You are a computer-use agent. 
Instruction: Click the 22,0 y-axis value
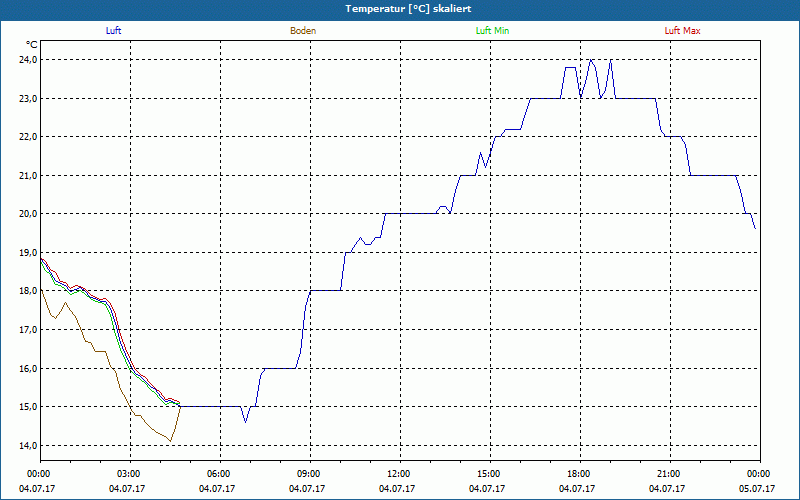(29, 137)
